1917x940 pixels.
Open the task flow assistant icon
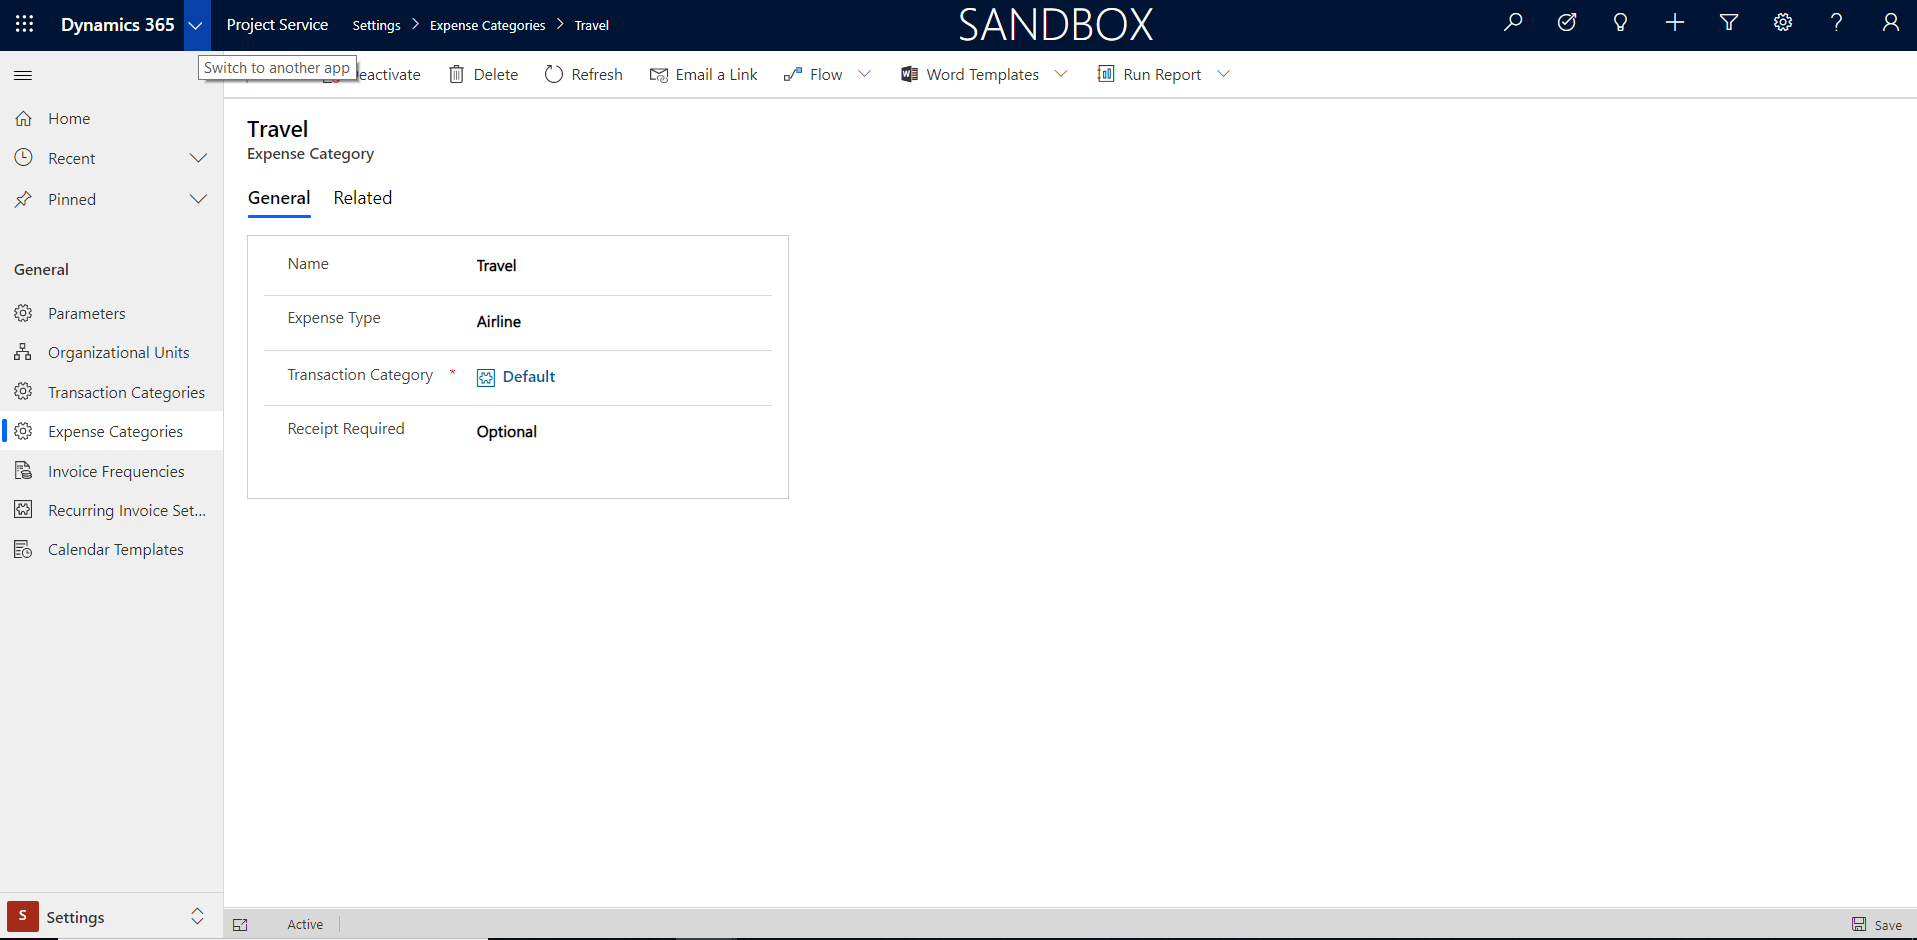(x=1567, y=23)
